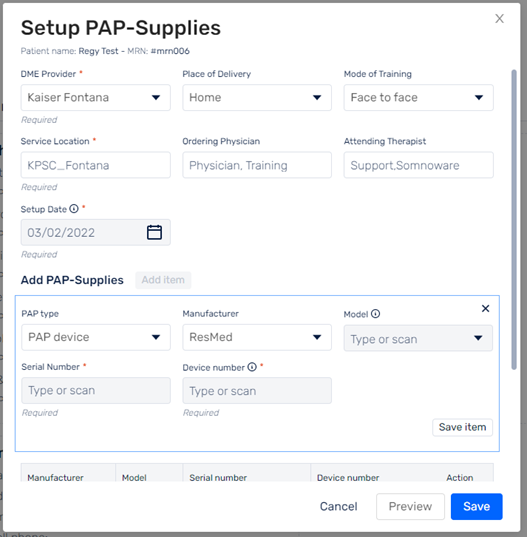The image size is (527, 537).
Task: Click the info icon next to Model
Action: [x=375, y=314]
